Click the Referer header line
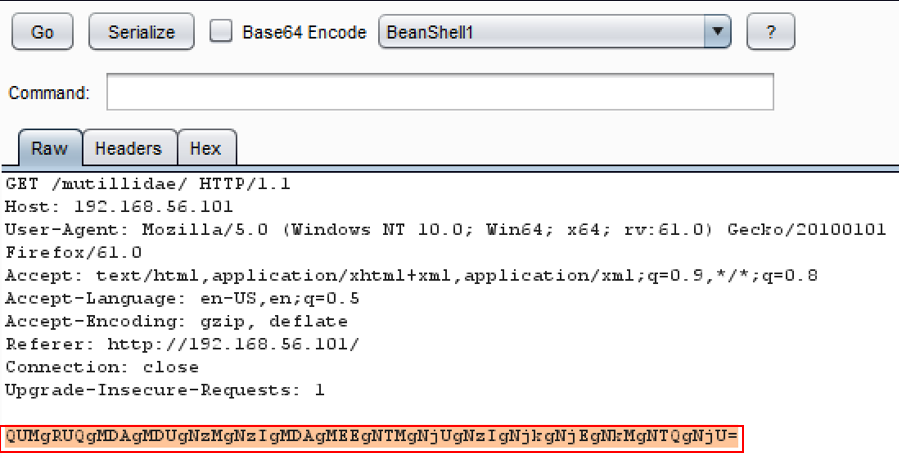 [182, 344]
